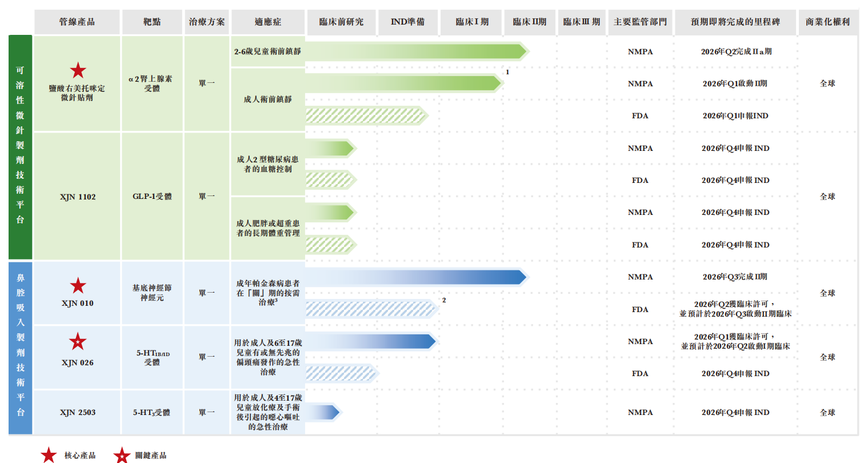Click the milestone 2026年Q1申報IND

[x=735, y=116]
